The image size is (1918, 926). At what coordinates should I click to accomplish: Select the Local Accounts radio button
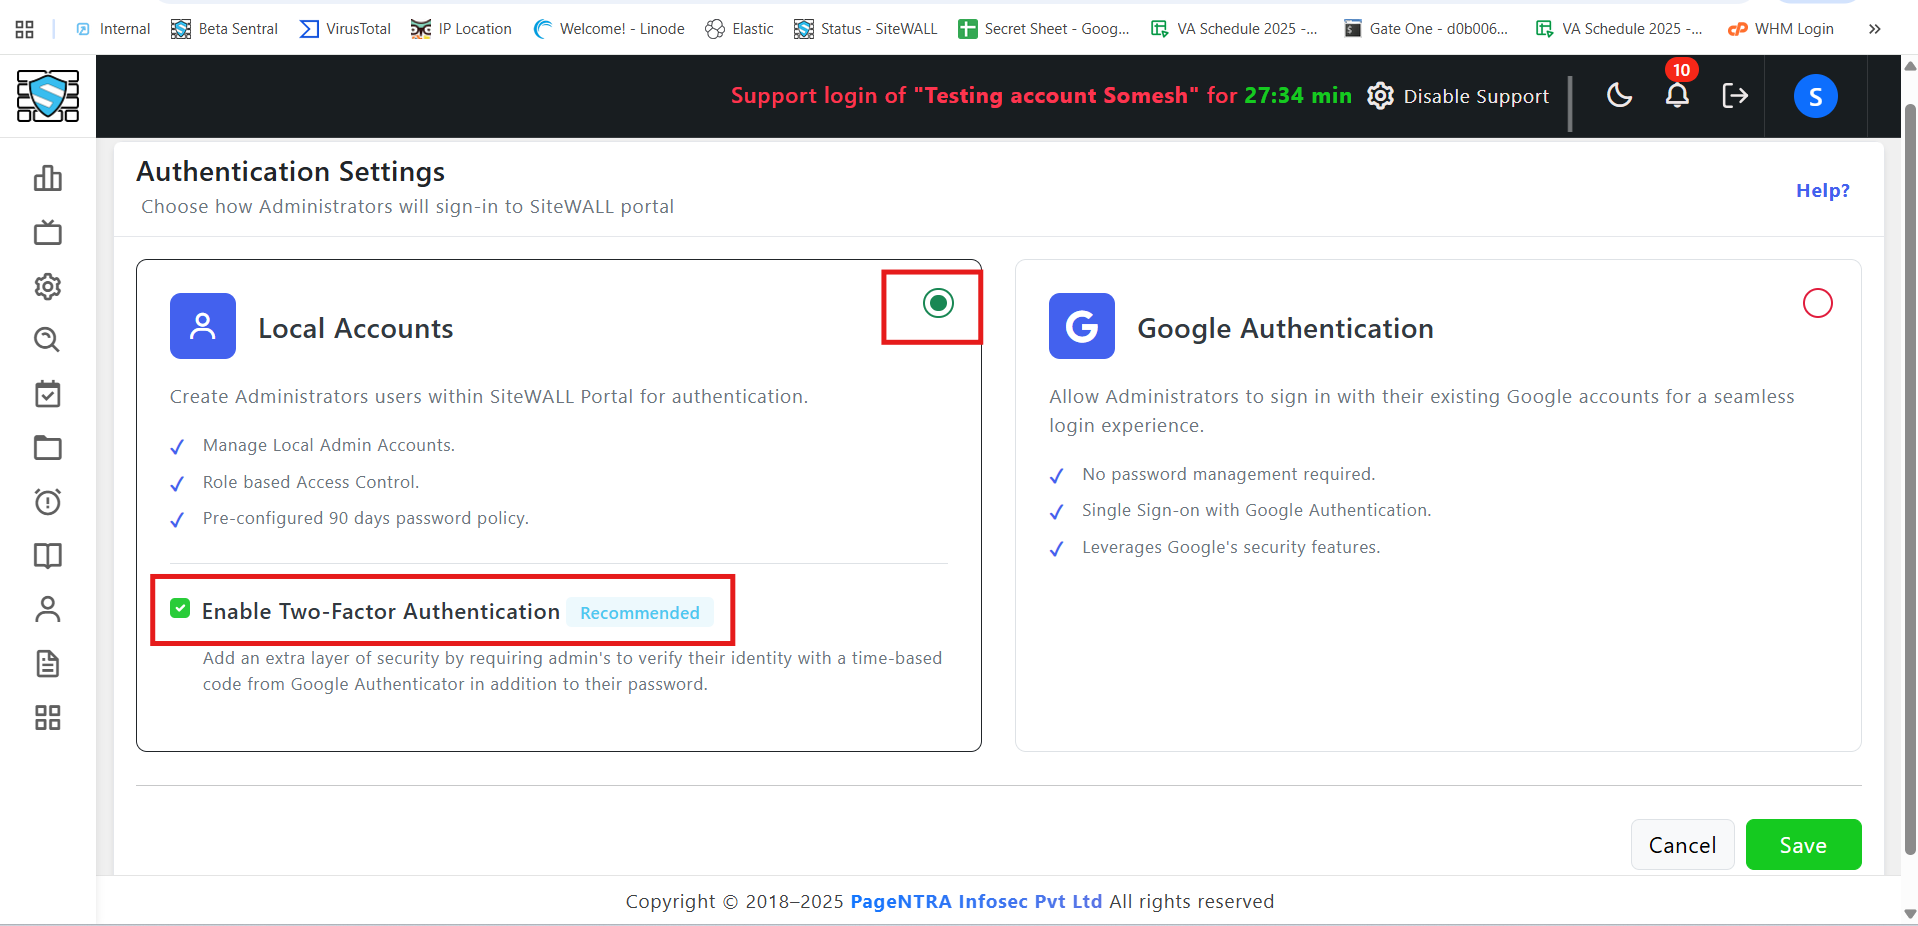point(937,303)
